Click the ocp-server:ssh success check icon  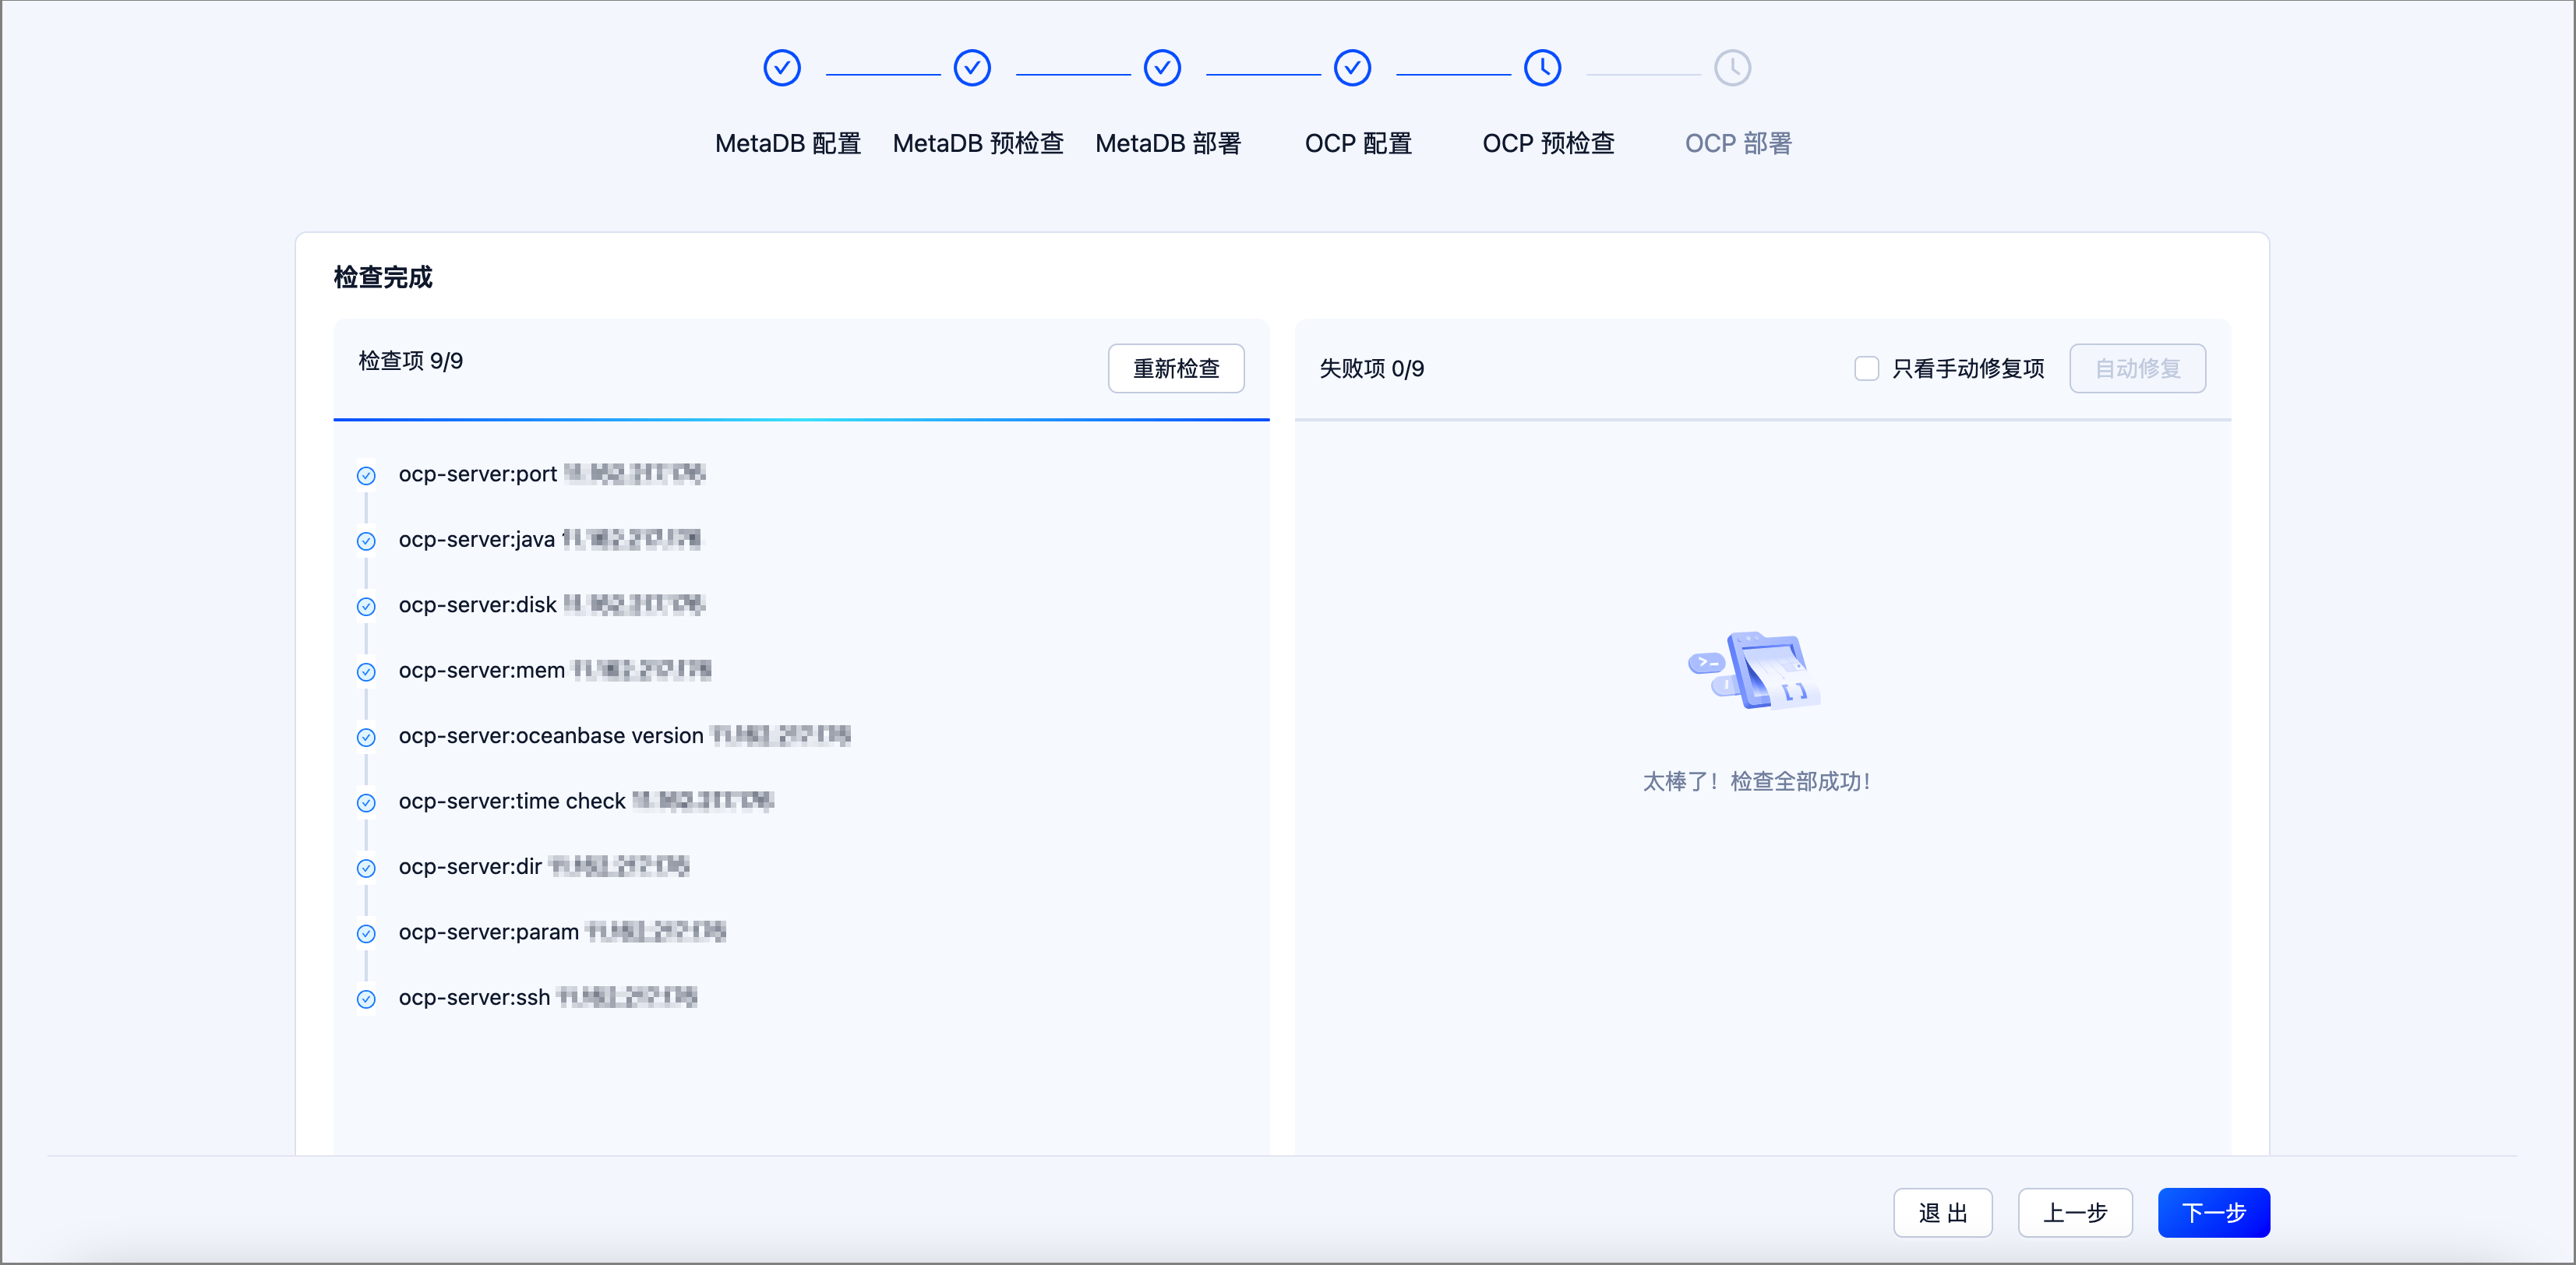(x=366, y=999)
